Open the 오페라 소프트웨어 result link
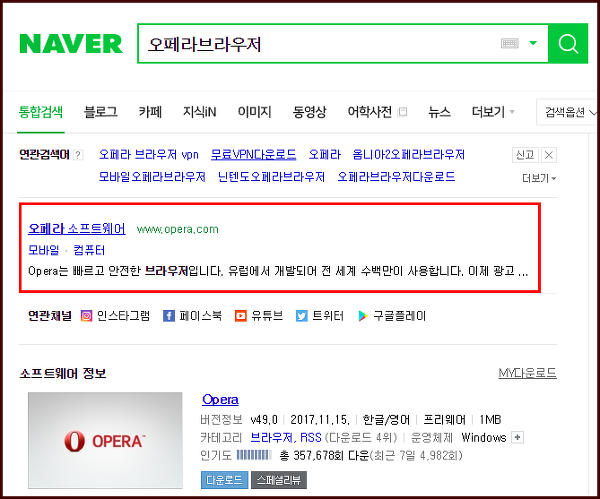600x499 pixels. pos(77,229)
